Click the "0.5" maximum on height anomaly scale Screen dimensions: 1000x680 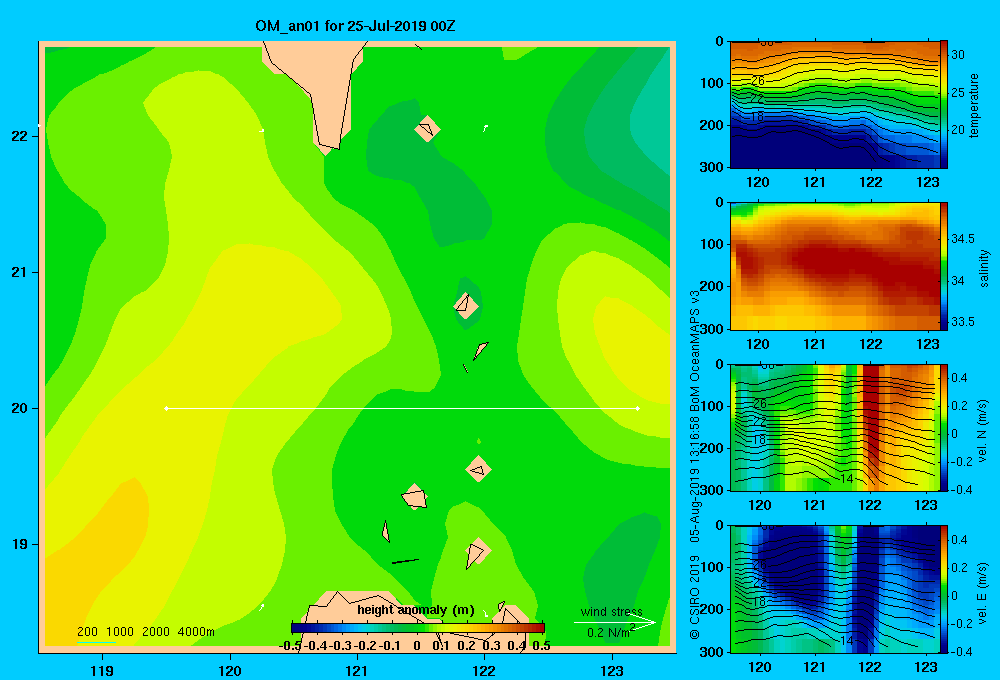[x=541, y=646]
